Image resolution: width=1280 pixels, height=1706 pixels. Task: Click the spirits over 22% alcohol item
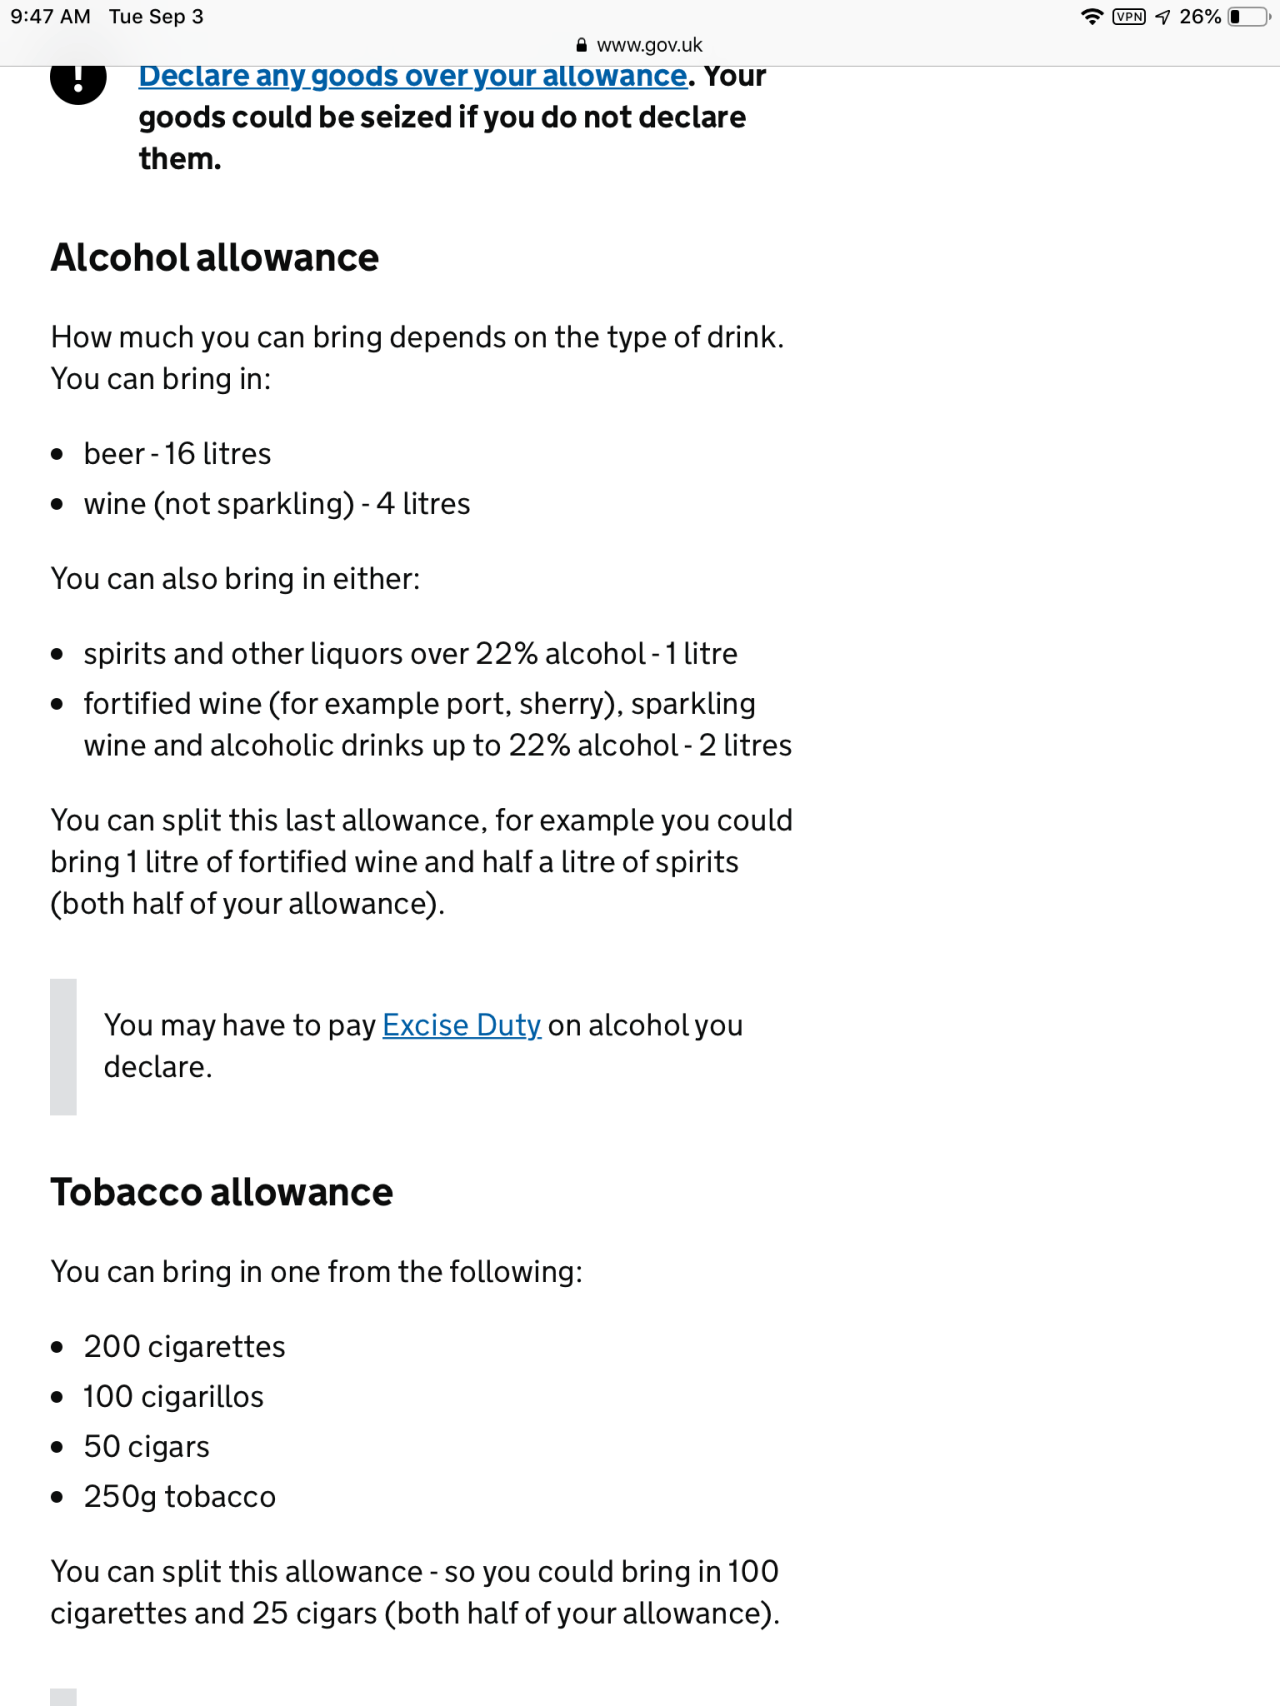click(410, 654)
